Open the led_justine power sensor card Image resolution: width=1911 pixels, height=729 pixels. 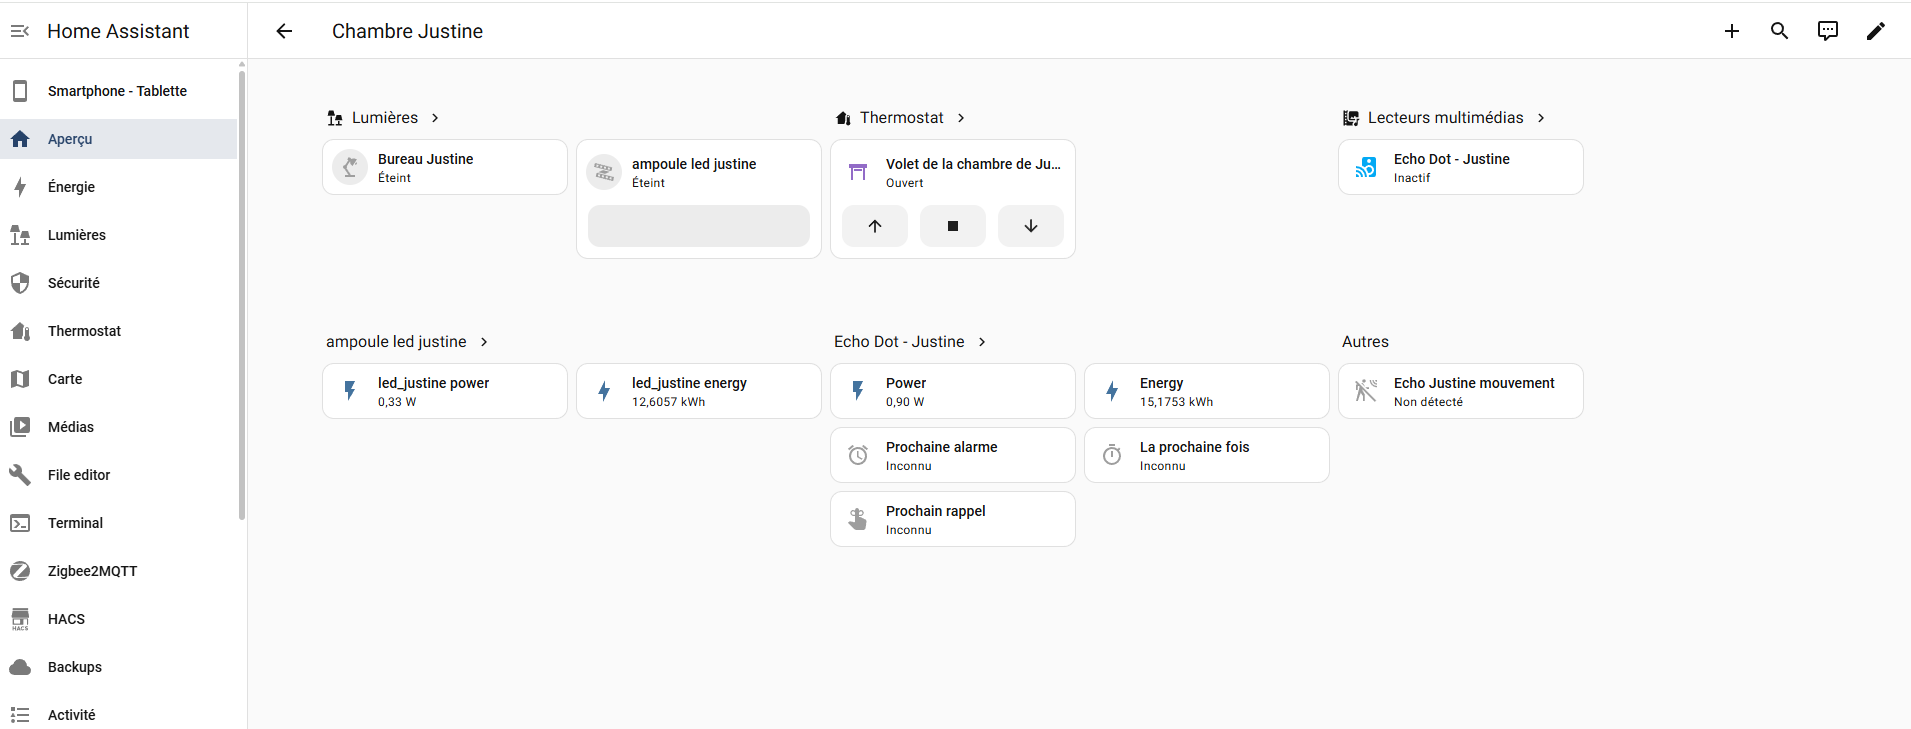(x=445, y=391)
